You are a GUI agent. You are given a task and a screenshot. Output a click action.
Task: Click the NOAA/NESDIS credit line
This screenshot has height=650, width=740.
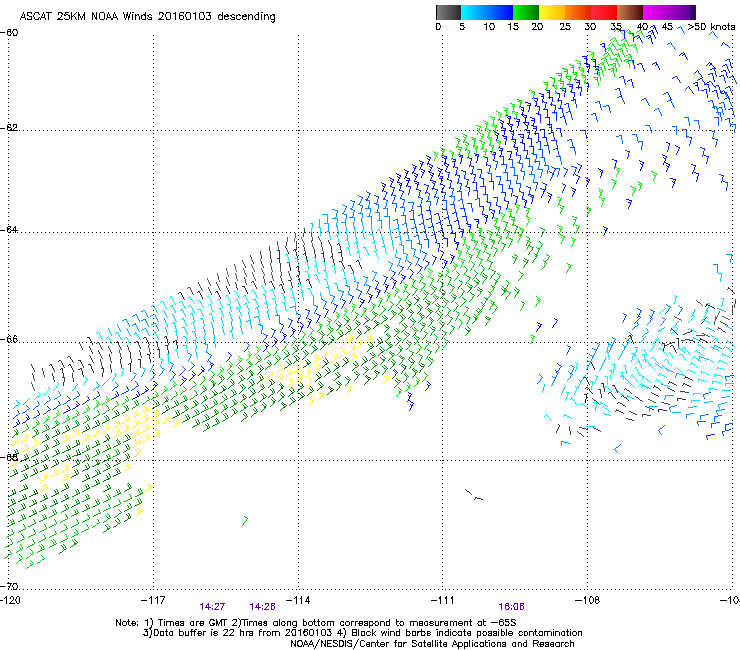(x=432, y=644)
